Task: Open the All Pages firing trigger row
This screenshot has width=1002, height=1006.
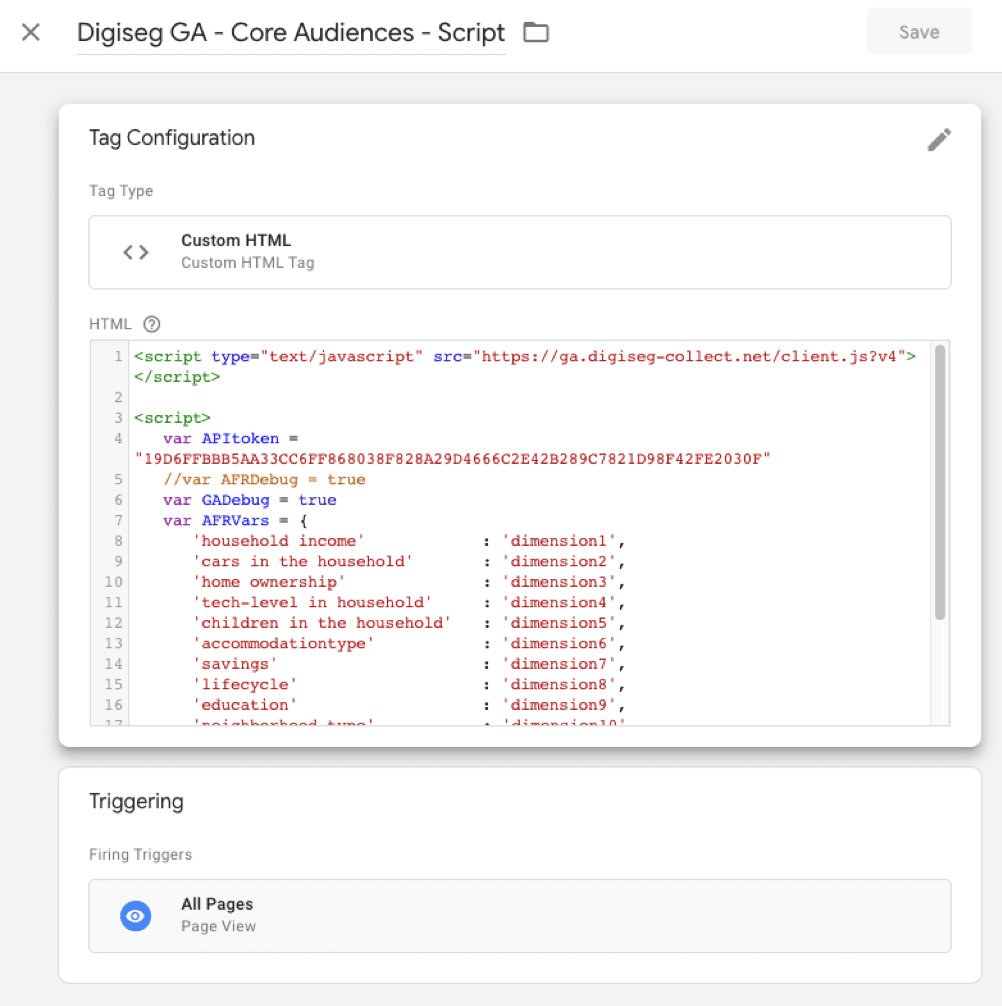Action: [x=520, y=916]
